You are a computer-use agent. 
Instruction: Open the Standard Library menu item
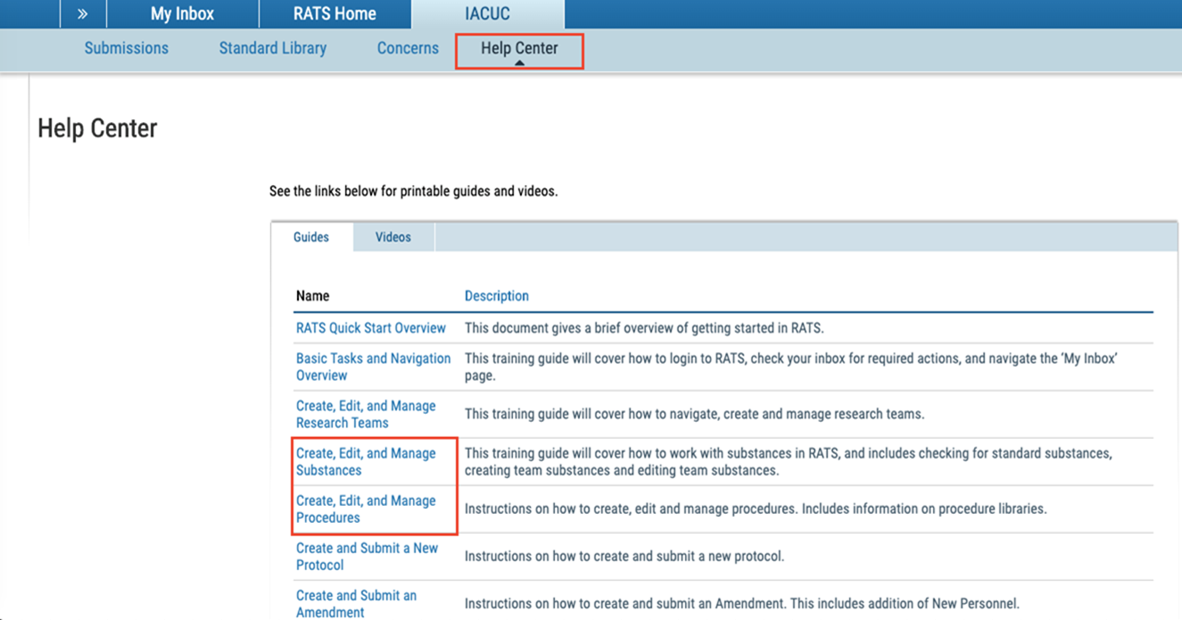[273, 48]
